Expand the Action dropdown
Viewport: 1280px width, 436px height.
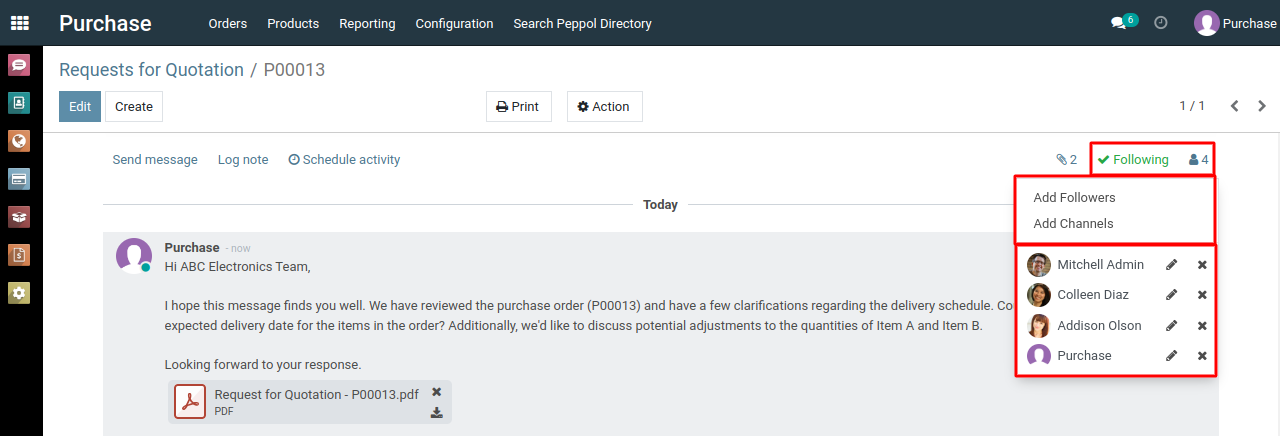click(x=604, y=107)
